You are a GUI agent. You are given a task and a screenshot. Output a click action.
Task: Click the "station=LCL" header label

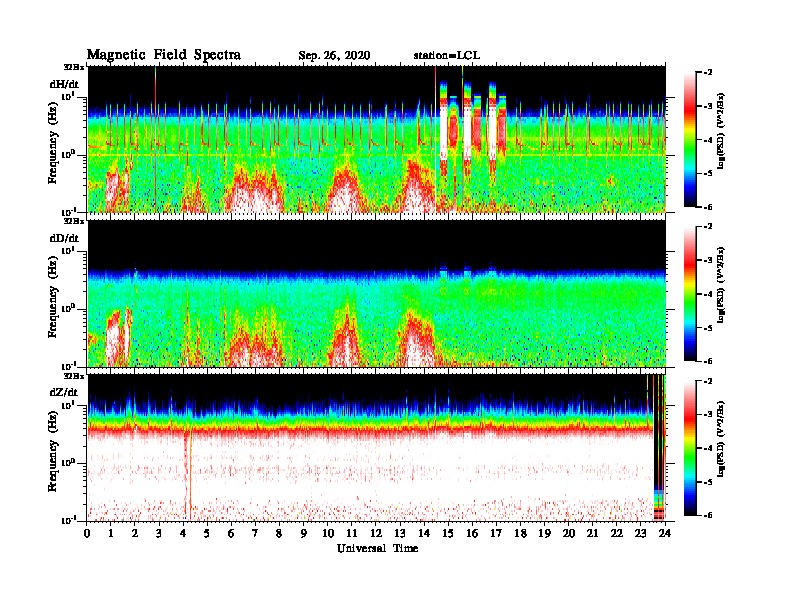click(x=447, y=56)
